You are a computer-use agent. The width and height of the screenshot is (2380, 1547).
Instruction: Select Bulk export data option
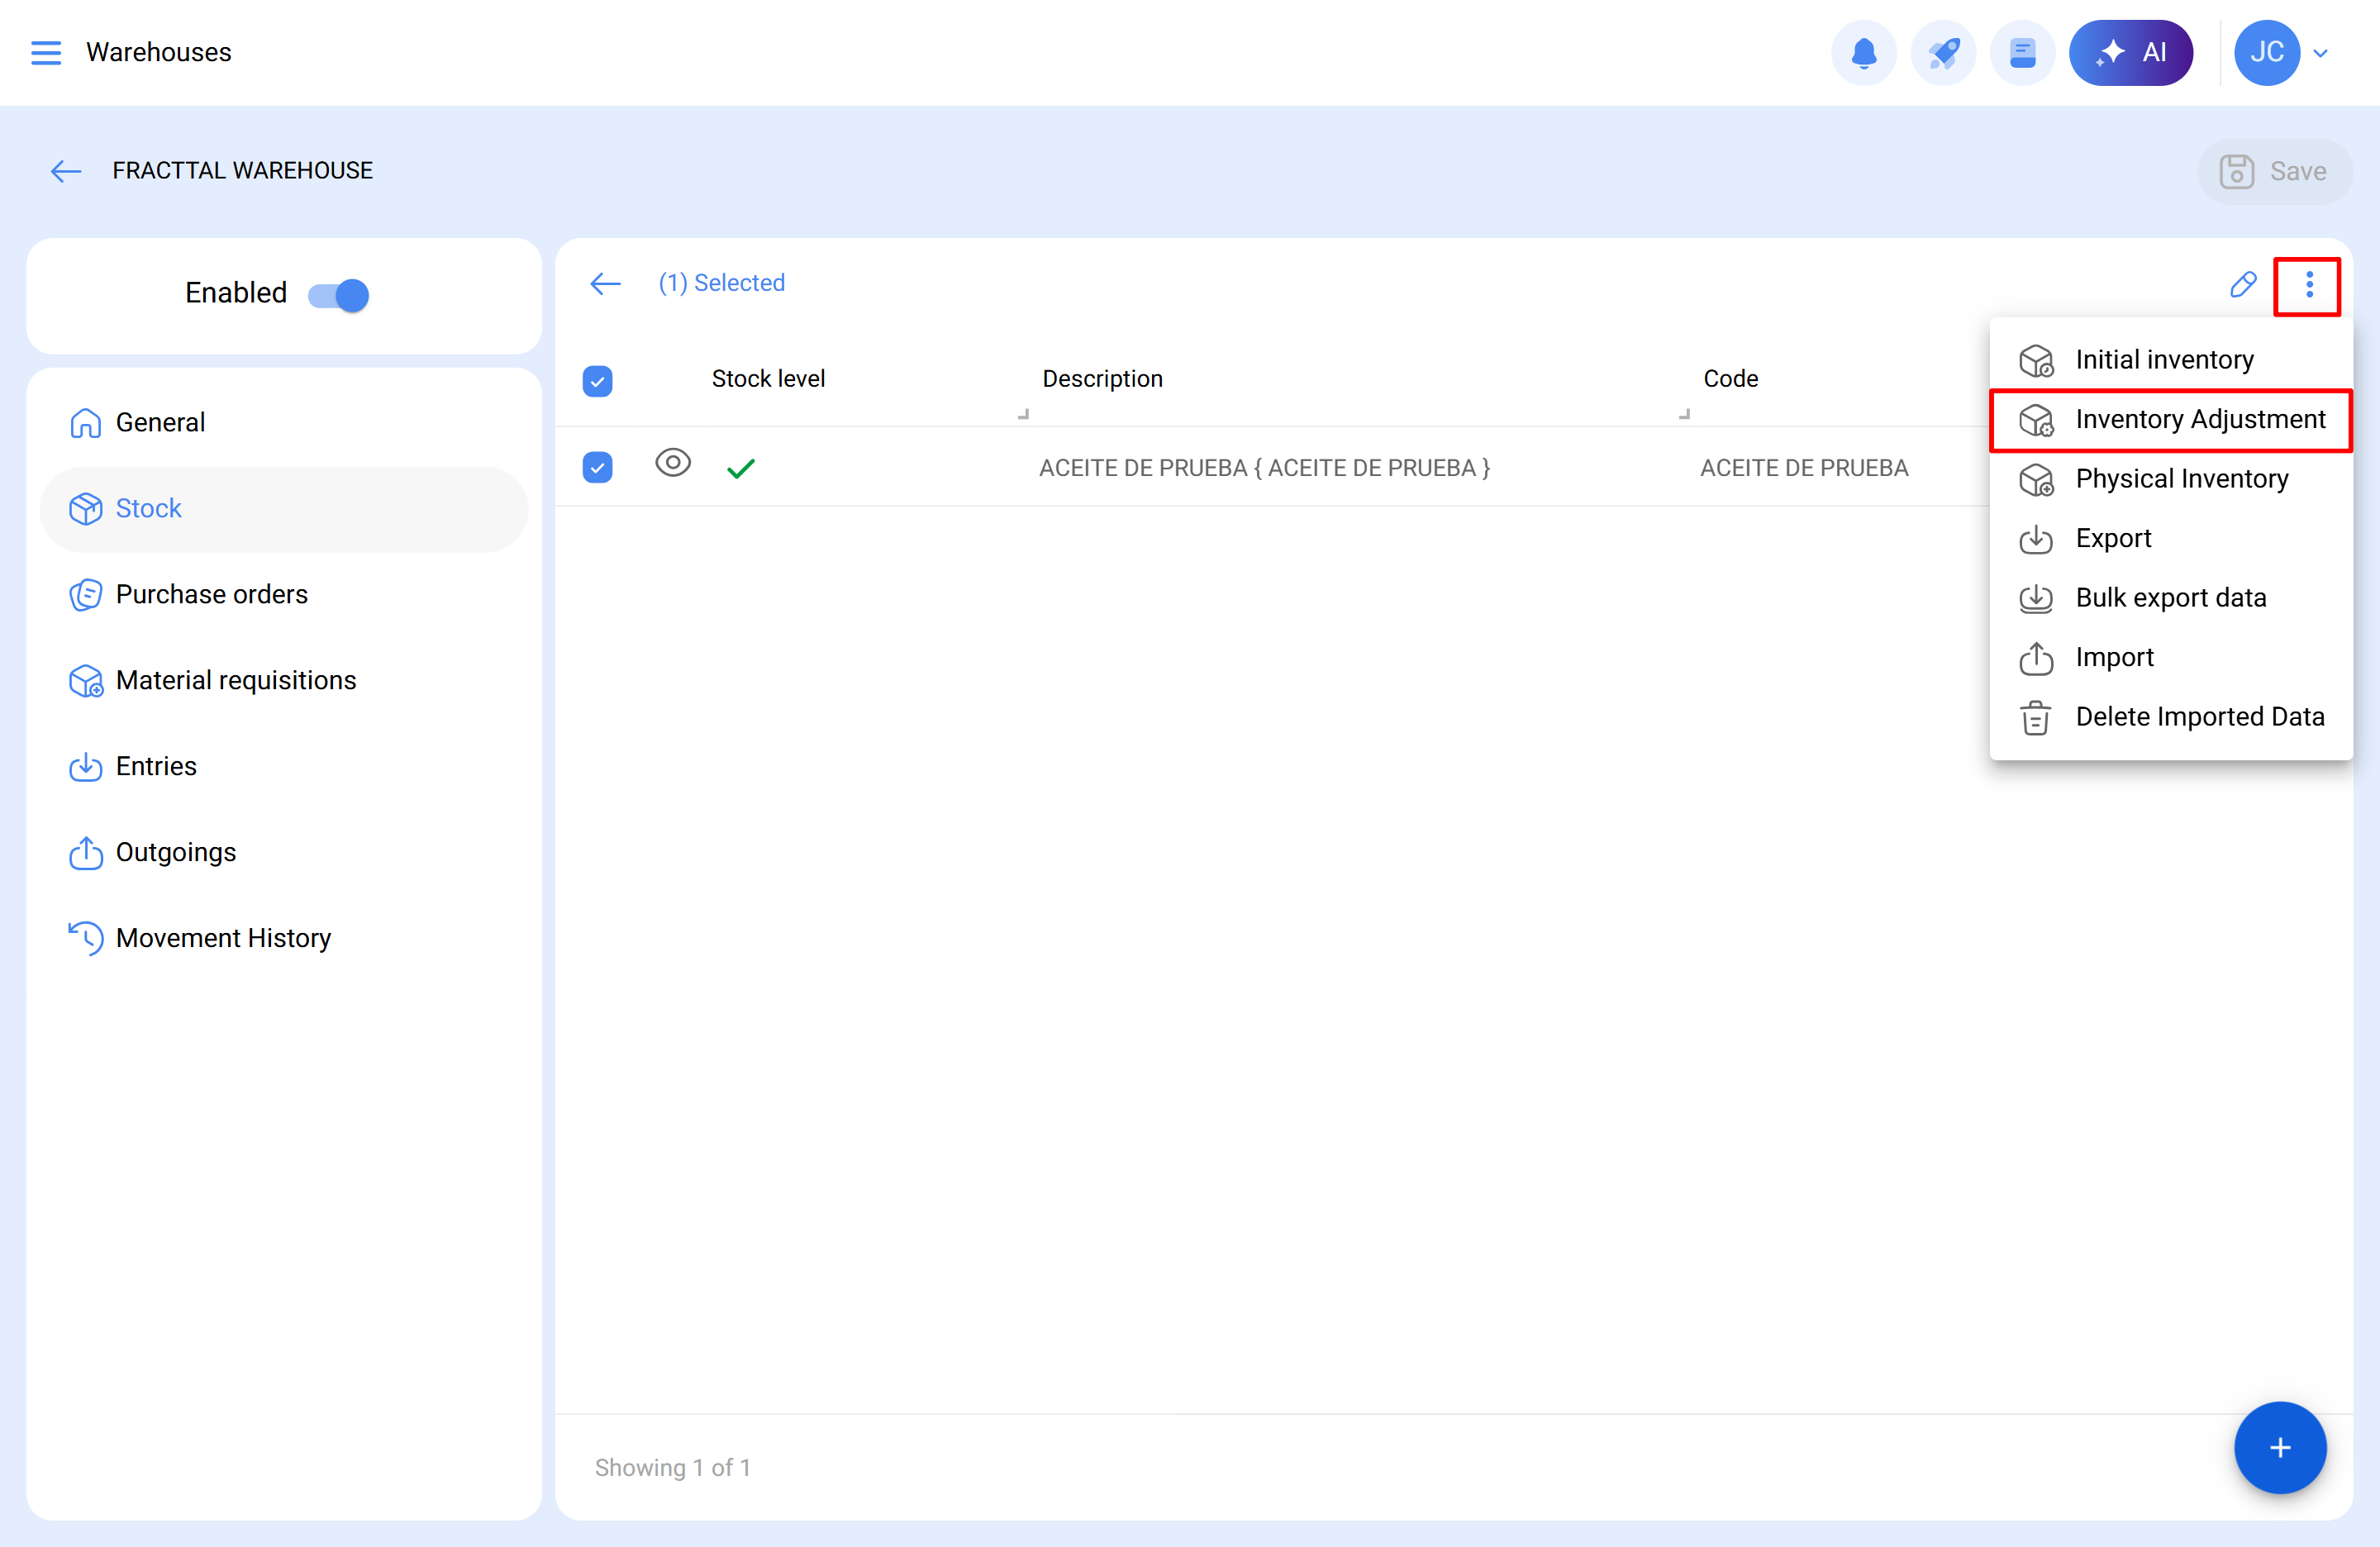coord(2170,598)
